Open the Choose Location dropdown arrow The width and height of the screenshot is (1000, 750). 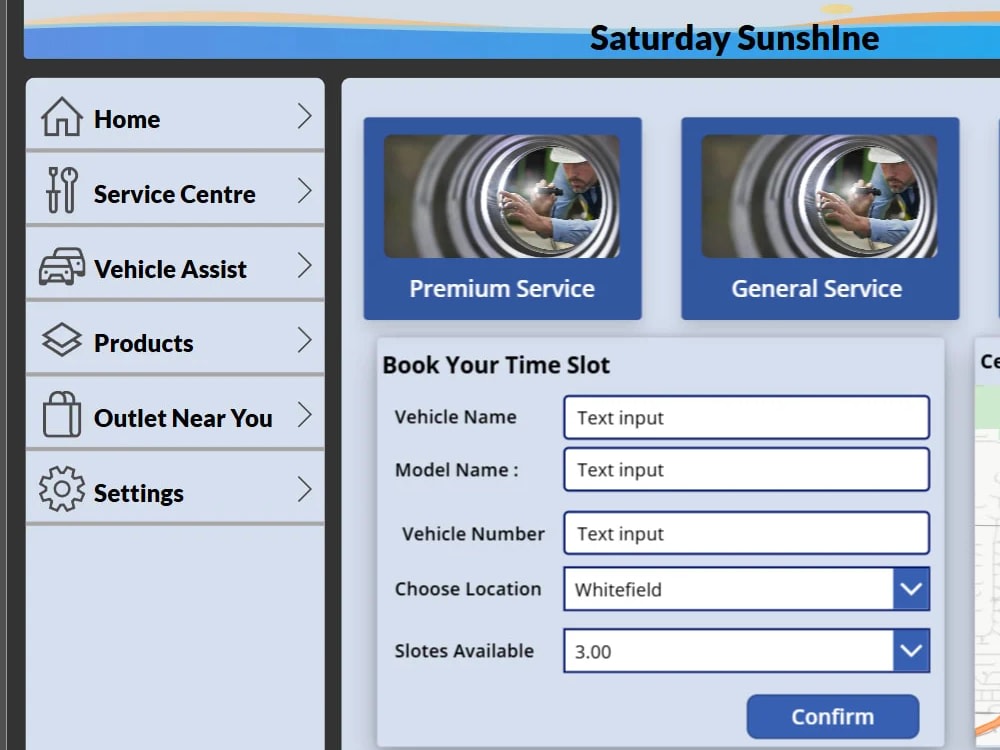911,589
